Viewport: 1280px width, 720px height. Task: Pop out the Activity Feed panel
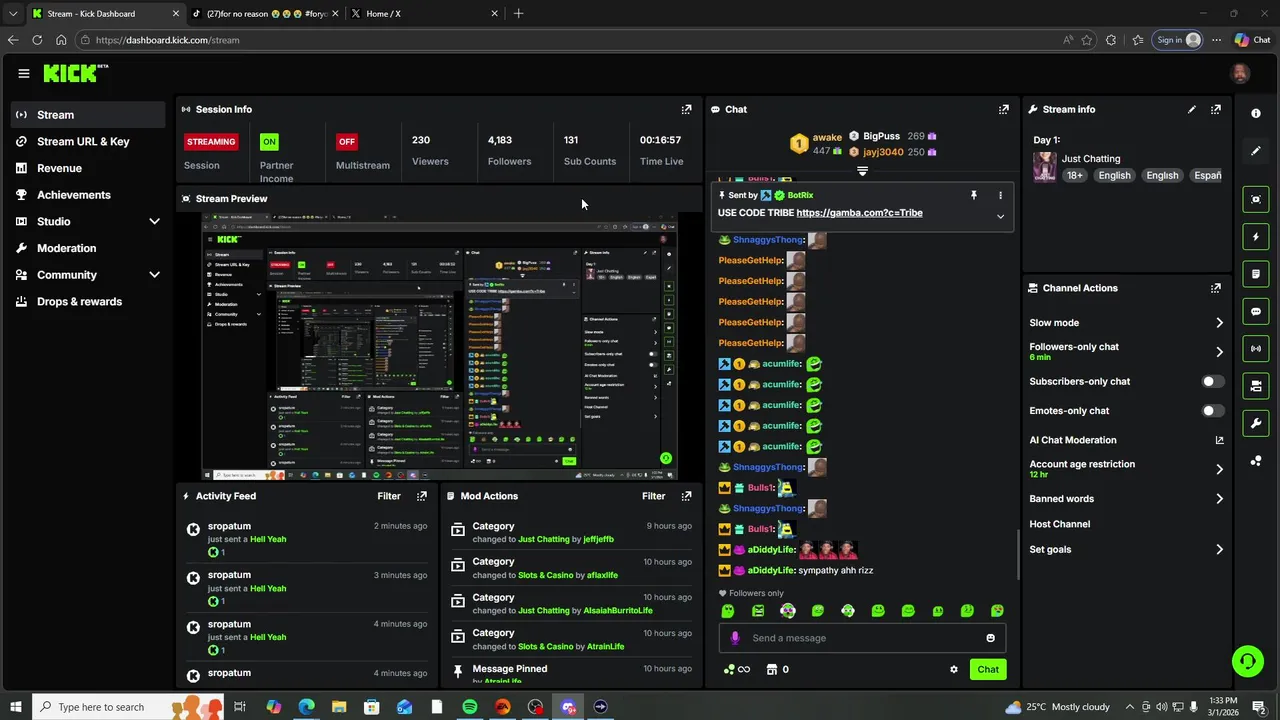tap(421, 496)
